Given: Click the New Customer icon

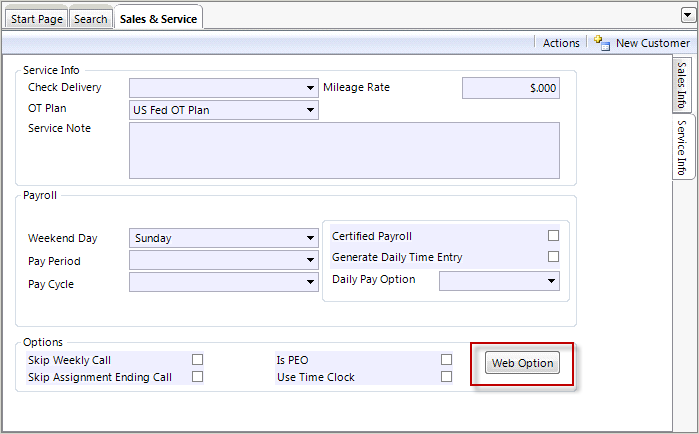Looking at the screenshot, I should click(x=602, y=43).
